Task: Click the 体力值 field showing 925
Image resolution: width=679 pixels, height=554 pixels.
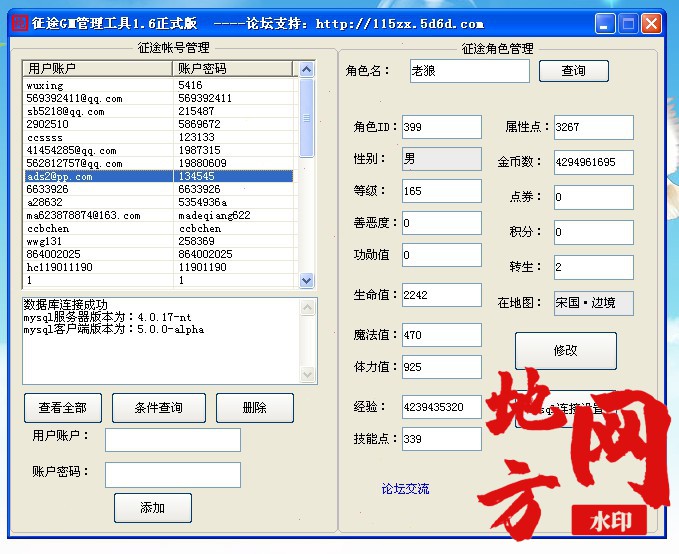Action: click(x=442, y=367)
